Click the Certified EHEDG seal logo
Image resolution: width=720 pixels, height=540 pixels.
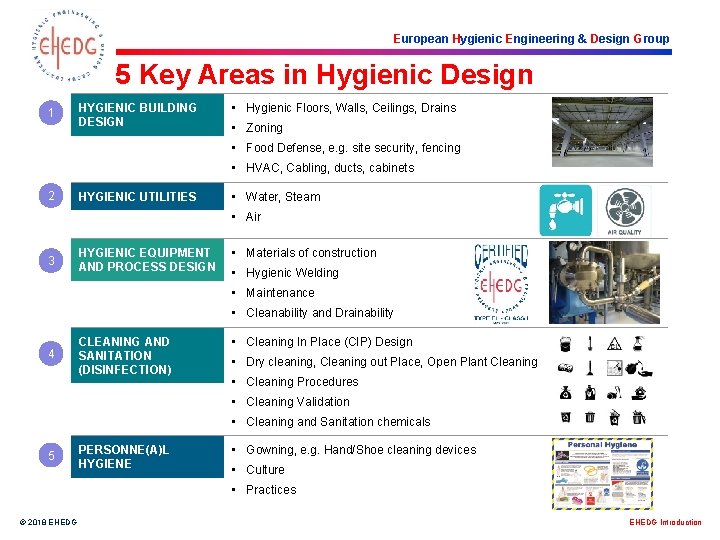501,283
